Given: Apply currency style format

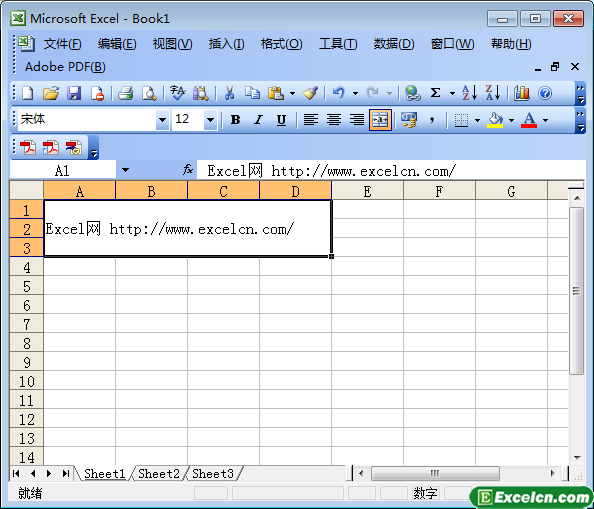Looking at the screenshot, I should [409, 120].
